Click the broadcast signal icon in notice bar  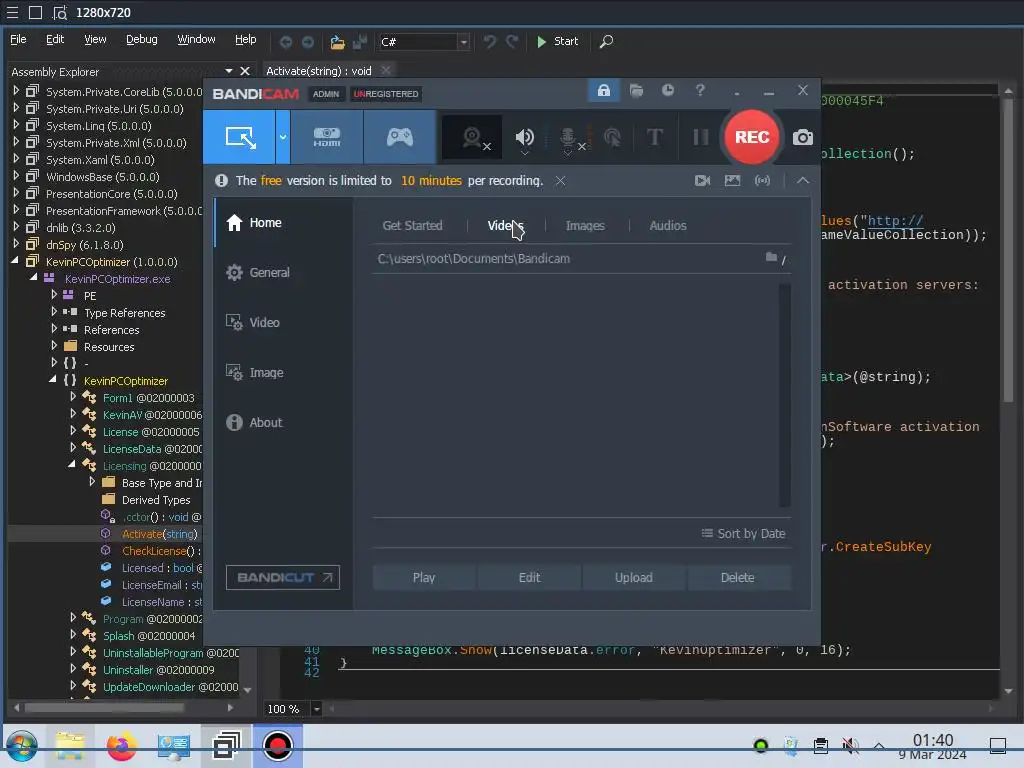(x=762, y=181)
